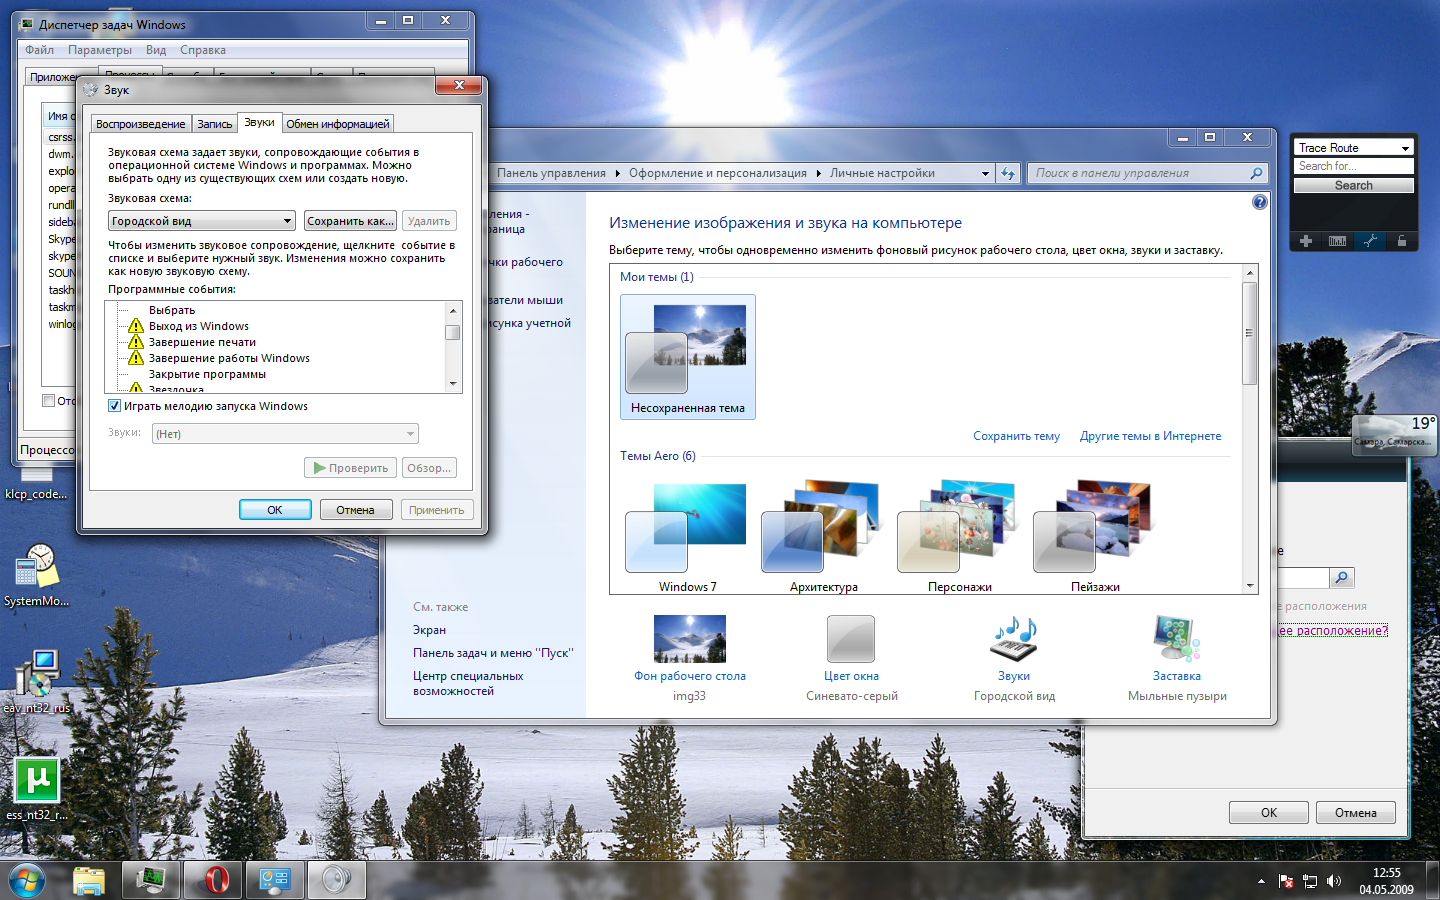Select the eav_nt32_rus desktop icon
This screenshot has width=1440, height=900.
tap(37, 681)
